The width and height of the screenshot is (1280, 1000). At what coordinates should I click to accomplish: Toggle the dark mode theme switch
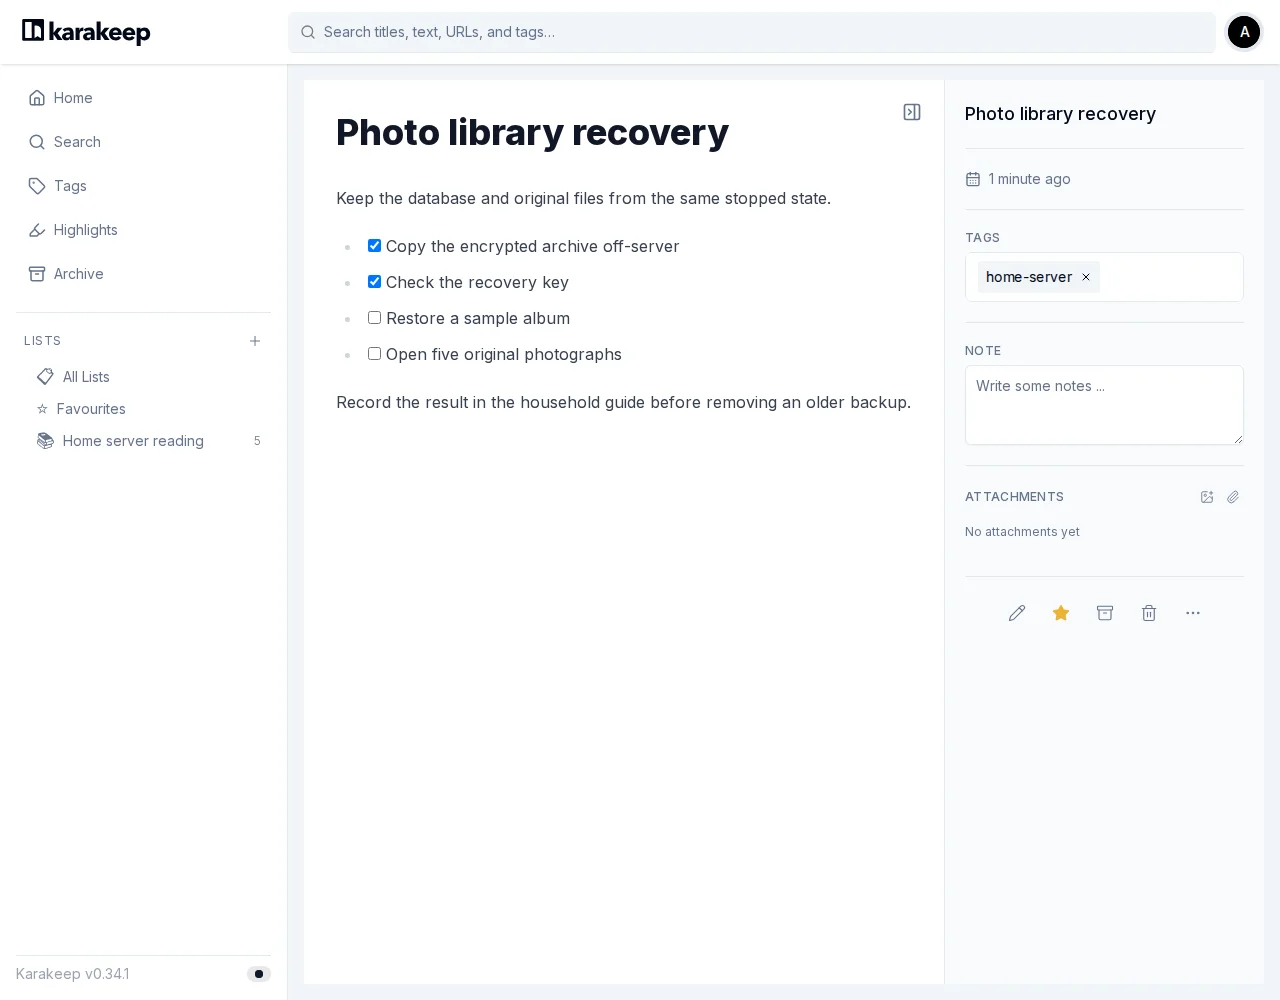tap(259, 974)
